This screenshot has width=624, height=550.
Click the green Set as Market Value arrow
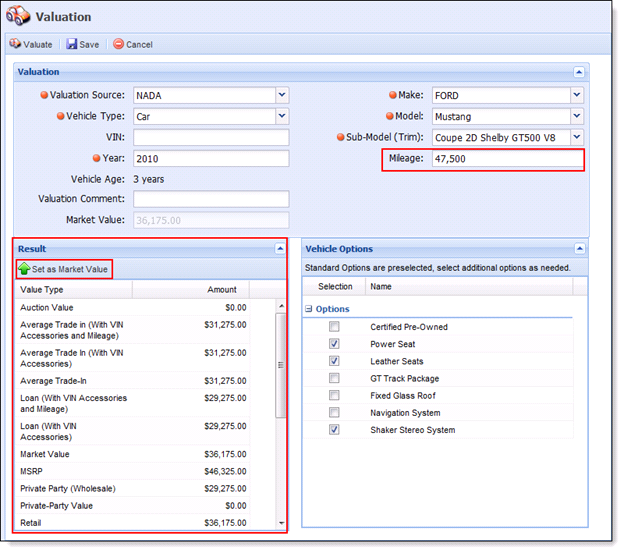click(x=24, y=269)
